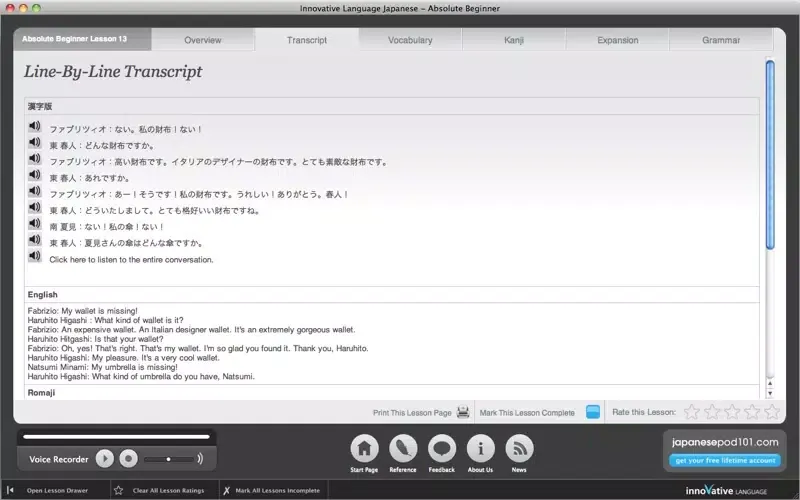
Task: Click Print This Lesson Page text
Action: (412, 413)
